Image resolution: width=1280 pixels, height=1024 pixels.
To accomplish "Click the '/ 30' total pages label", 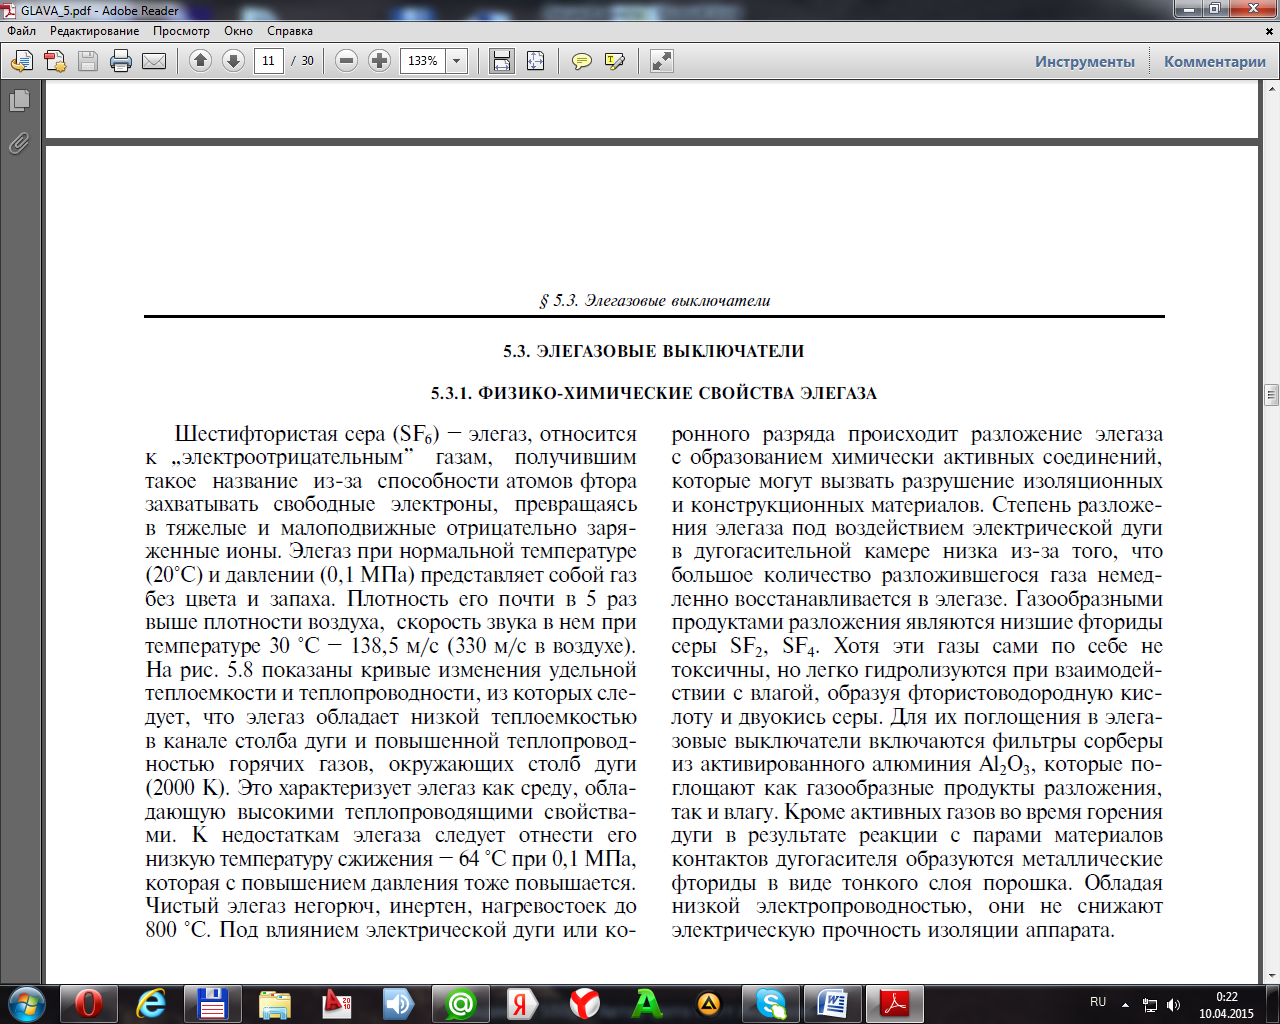I will 302,61.
